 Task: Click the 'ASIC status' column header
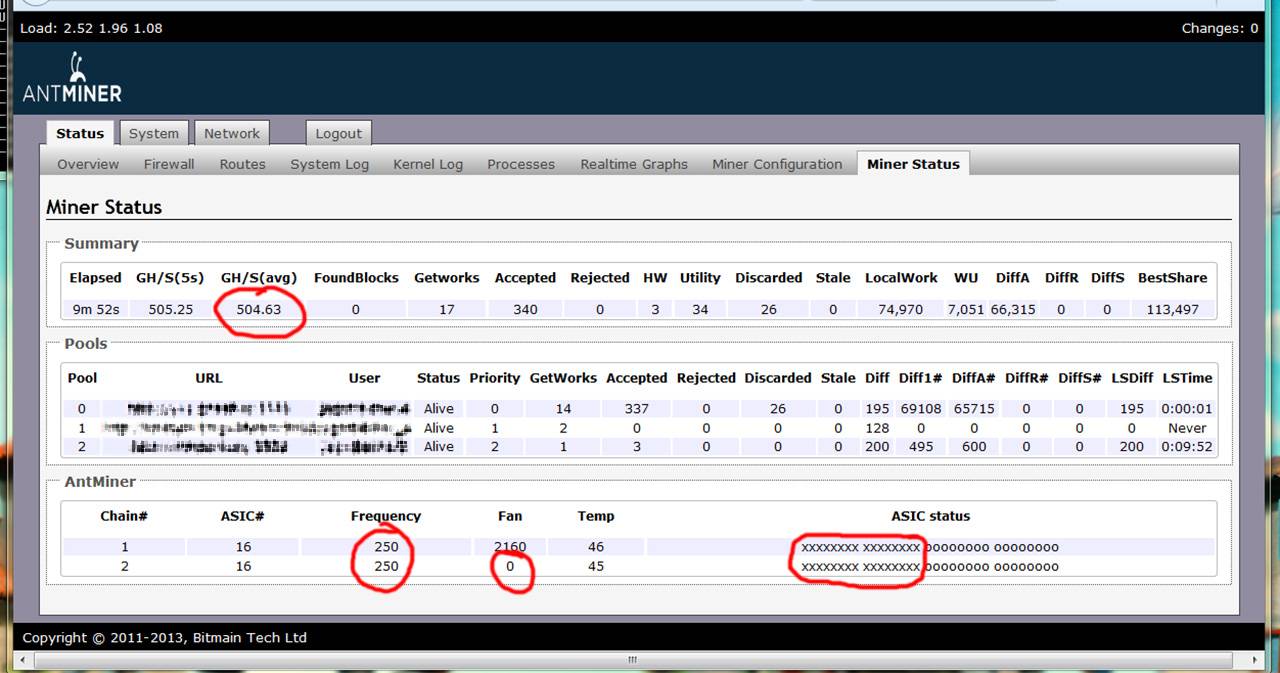pos(930,516)
